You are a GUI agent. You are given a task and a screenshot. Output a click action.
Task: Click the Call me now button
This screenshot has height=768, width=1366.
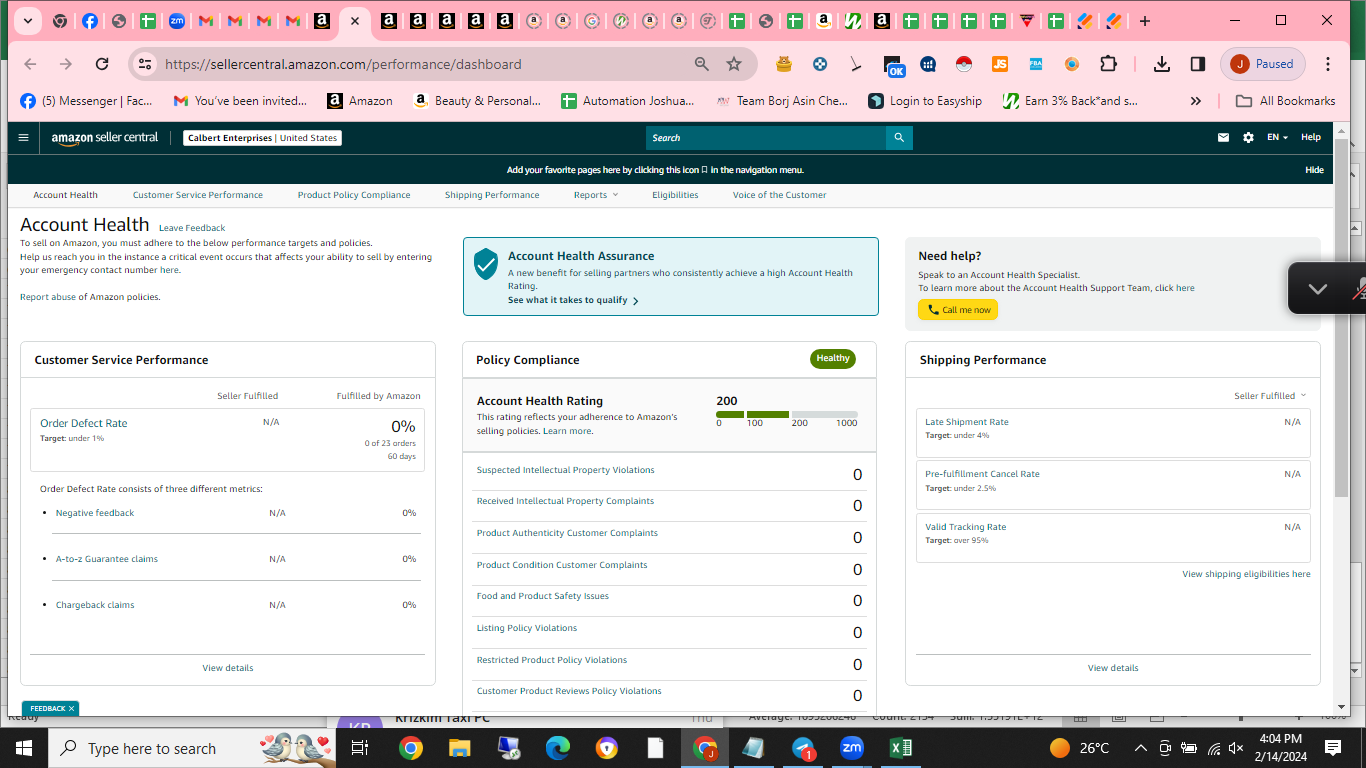tap(958, 310)
